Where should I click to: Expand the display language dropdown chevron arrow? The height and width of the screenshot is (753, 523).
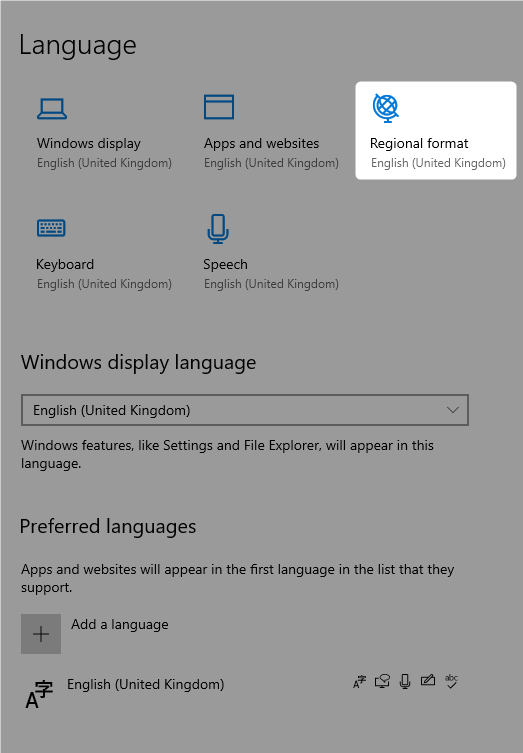(452, 410)
